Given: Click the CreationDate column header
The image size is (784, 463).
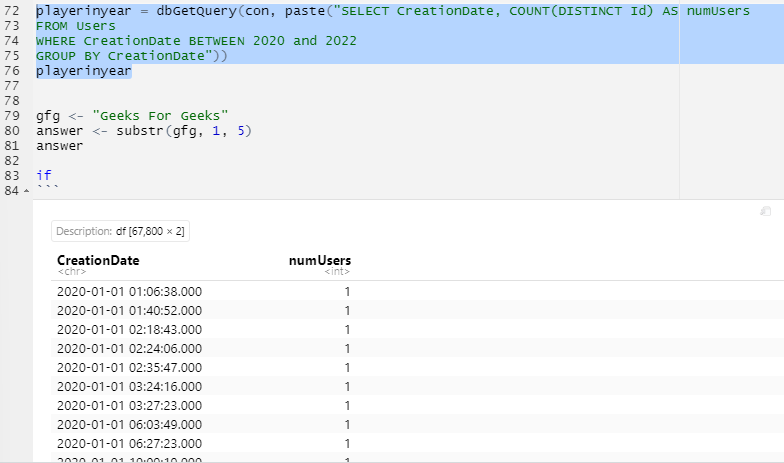Looking at the screenshot, I should pos(98,260).
